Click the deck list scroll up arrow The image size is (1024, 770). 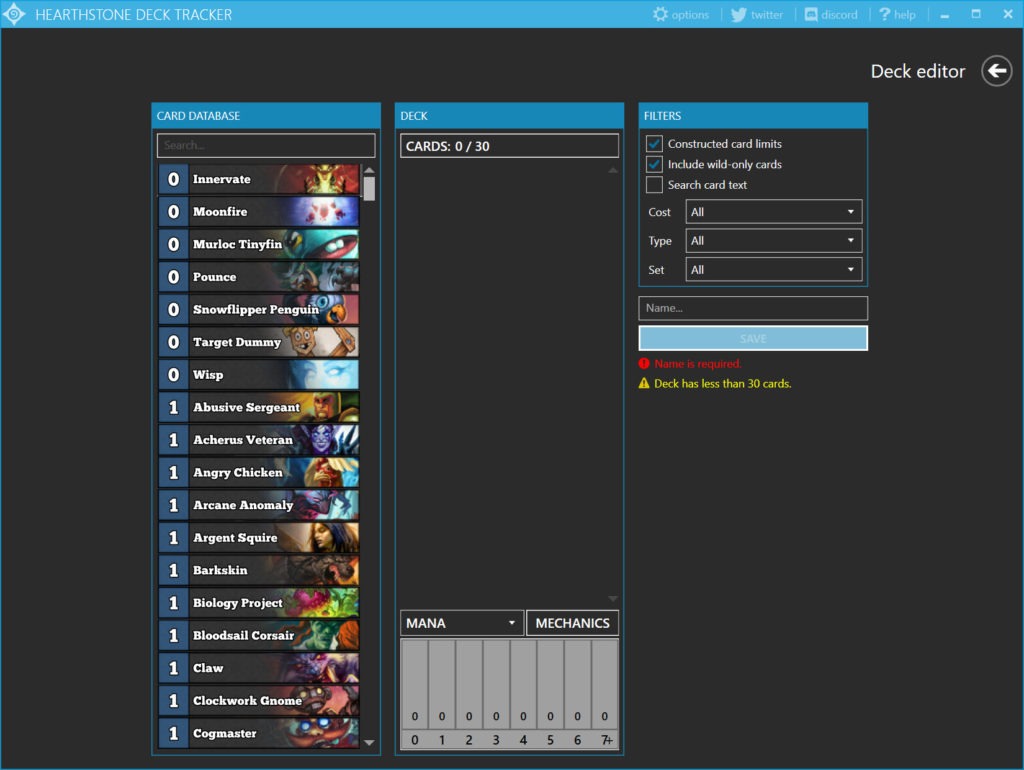pos(613,170)
